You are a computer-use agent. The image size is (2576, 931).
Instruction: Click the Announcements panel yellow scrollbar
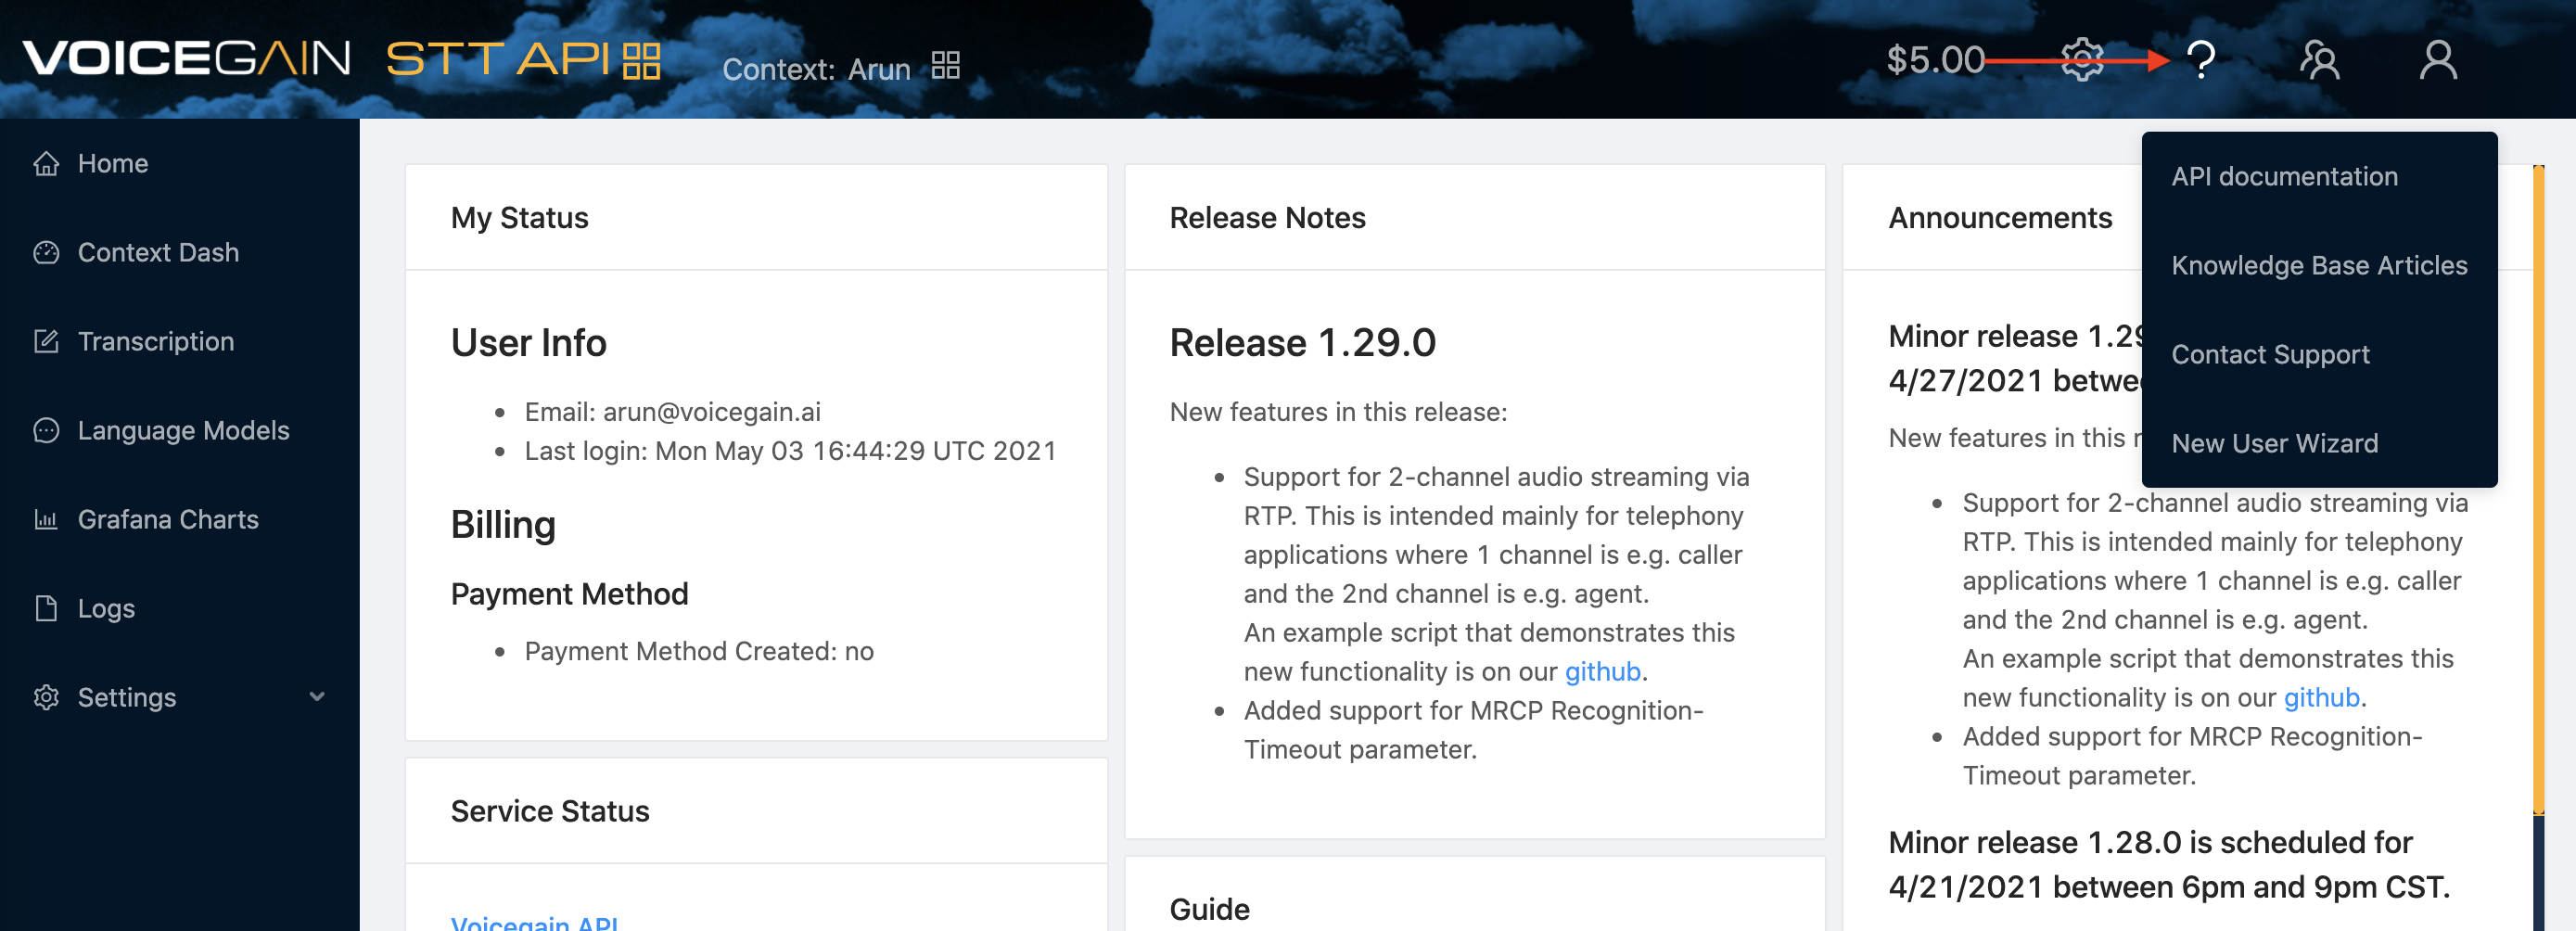(2538, 490)
